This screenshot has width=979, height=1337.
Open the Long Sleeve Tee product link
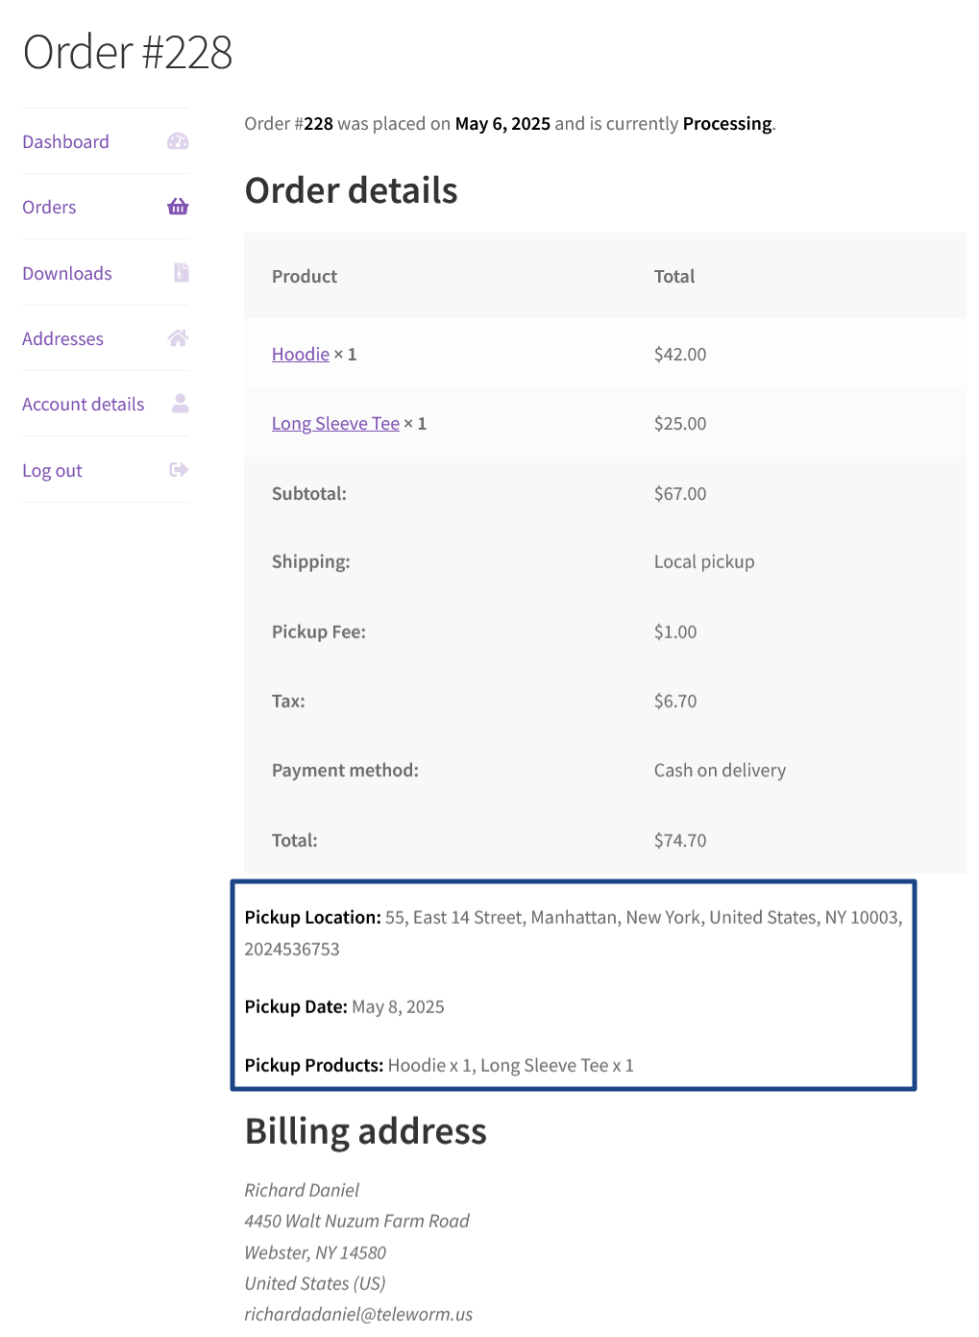tap(335, 424)
